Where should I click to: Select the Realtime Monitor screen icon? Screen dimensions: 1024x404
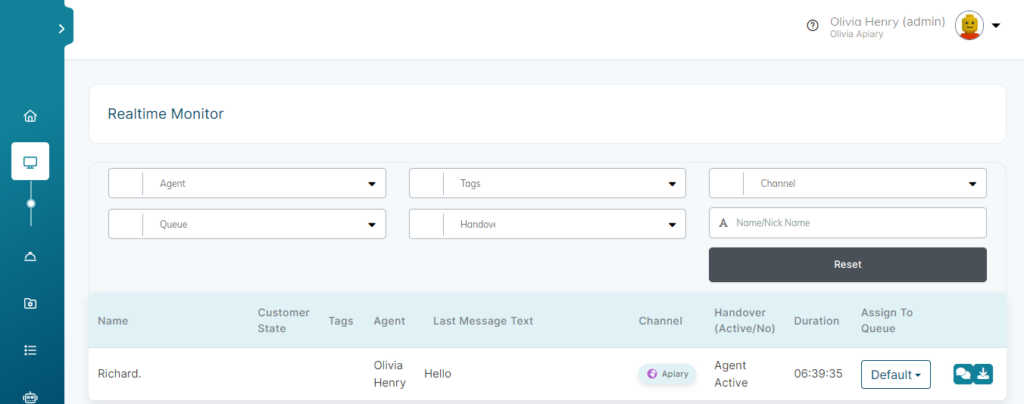click(x=30, y=162)
